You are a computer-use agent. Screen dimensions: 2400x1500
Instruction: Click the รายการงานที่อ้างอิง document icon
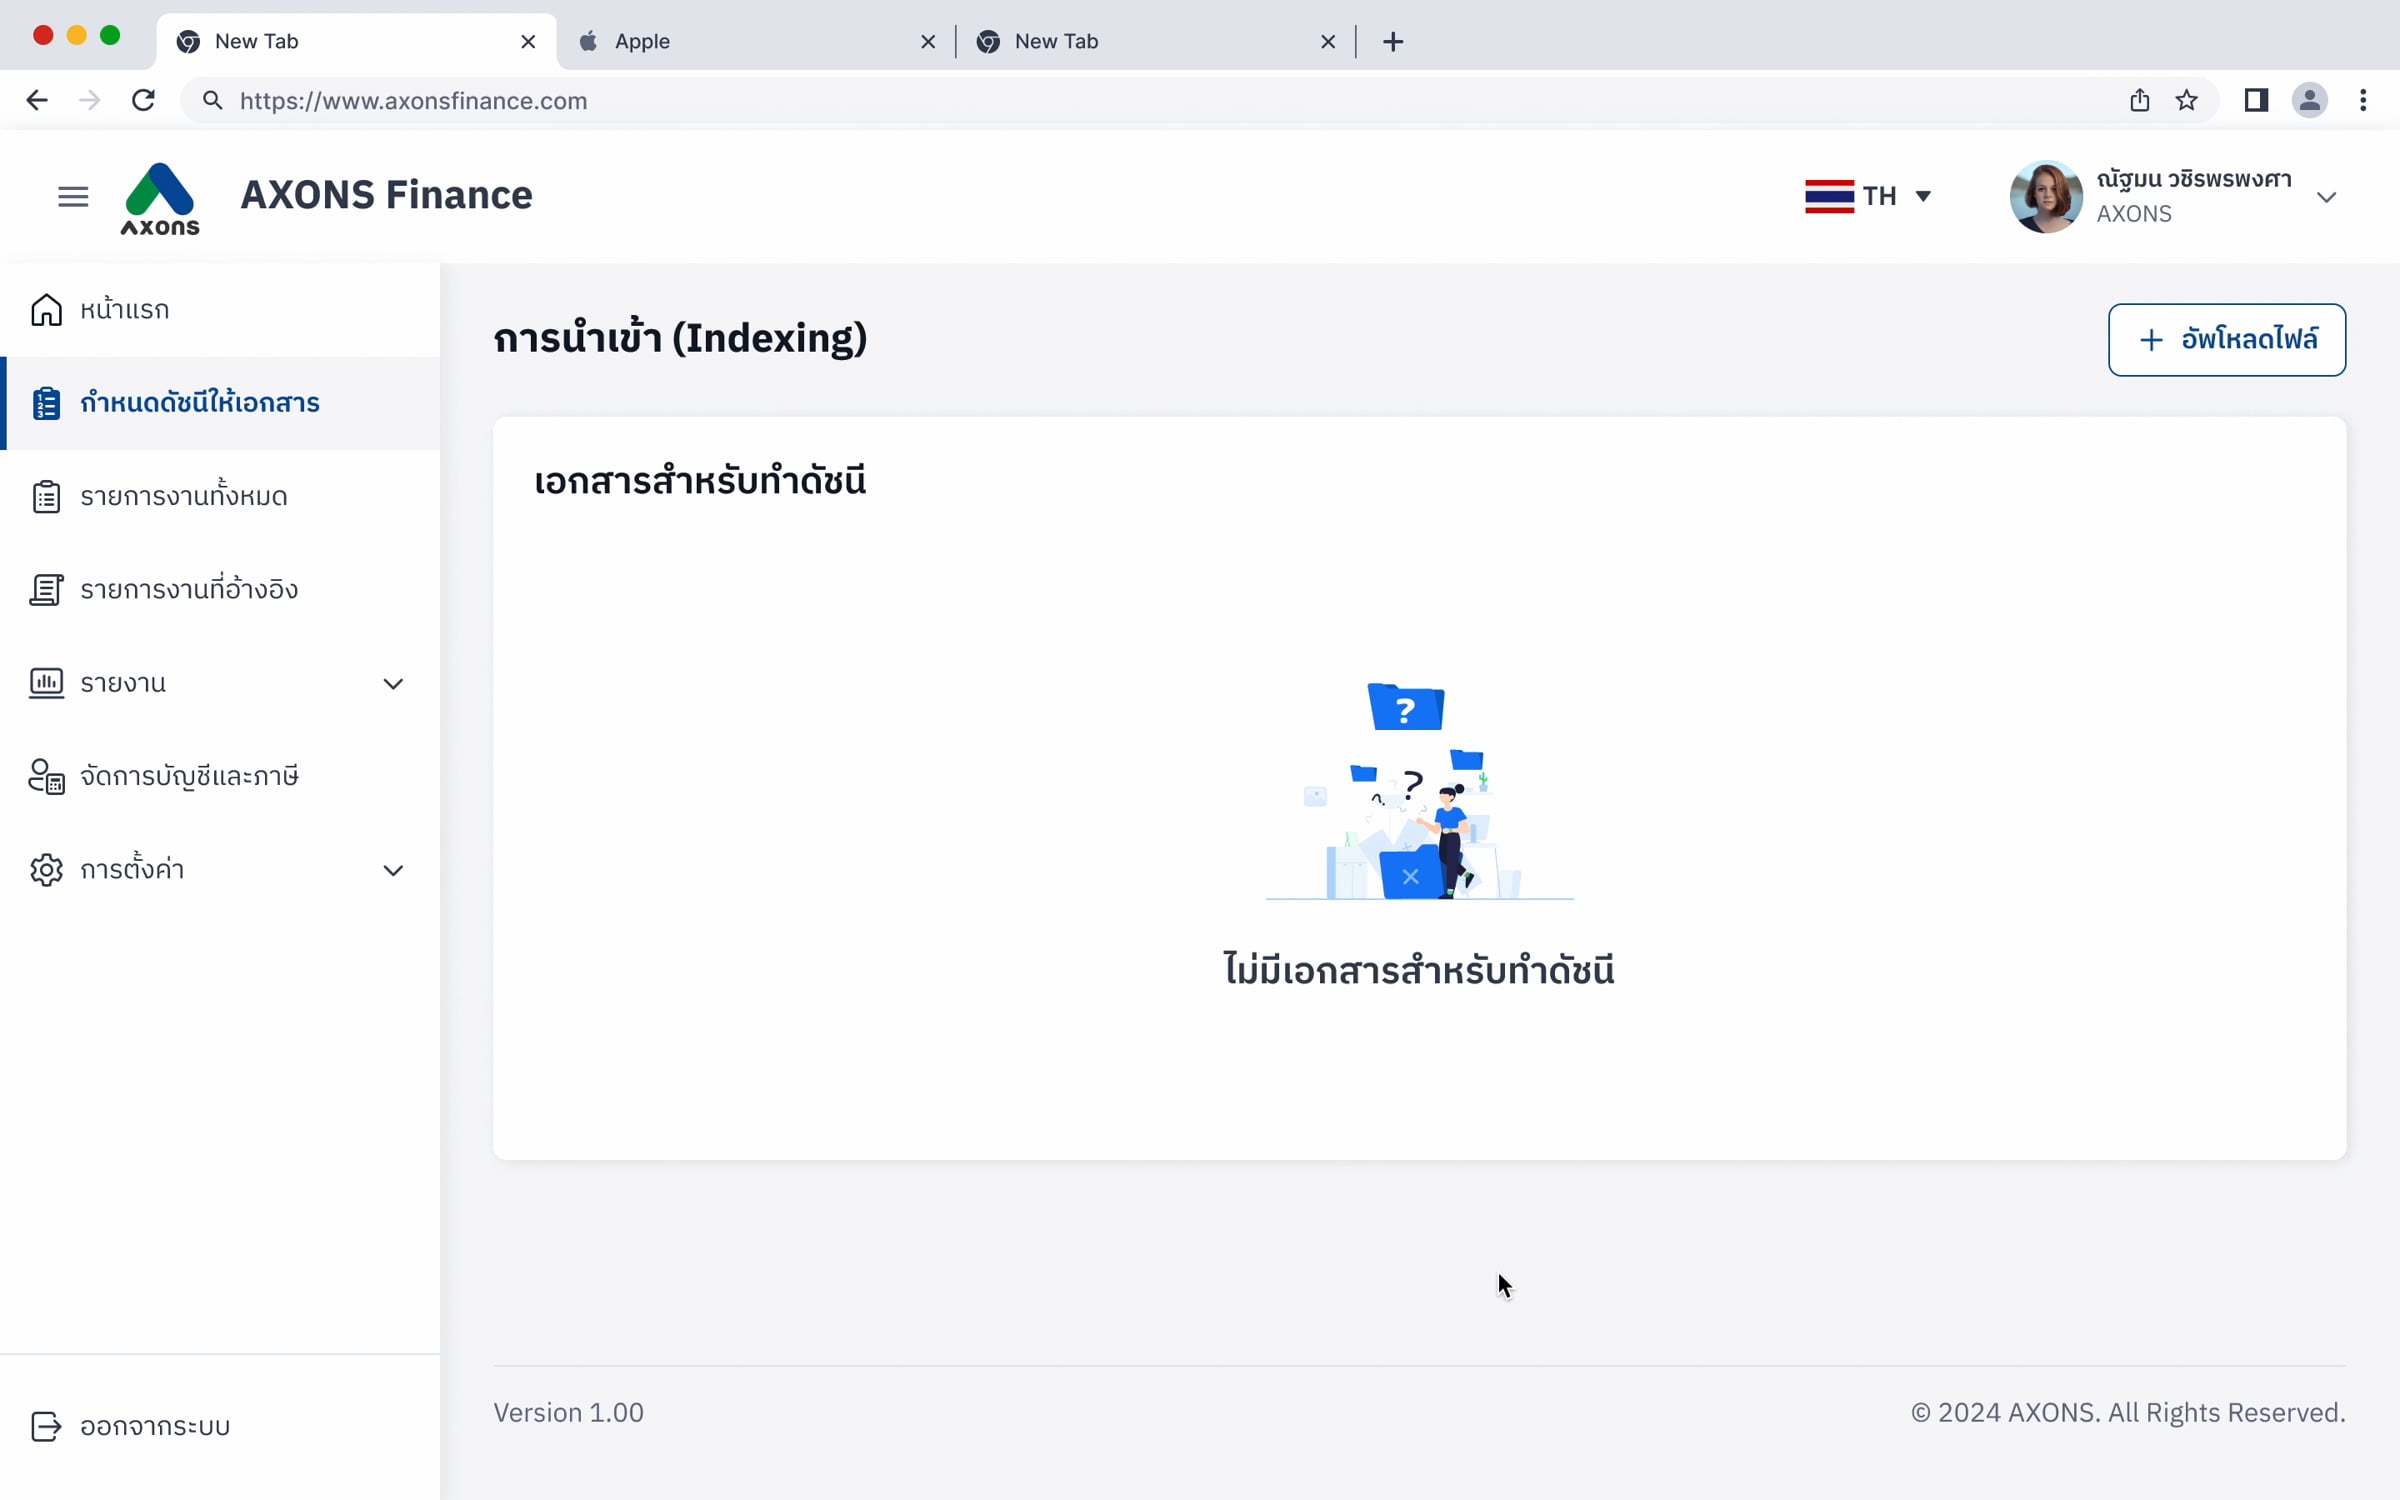click(x=46, y=590)
